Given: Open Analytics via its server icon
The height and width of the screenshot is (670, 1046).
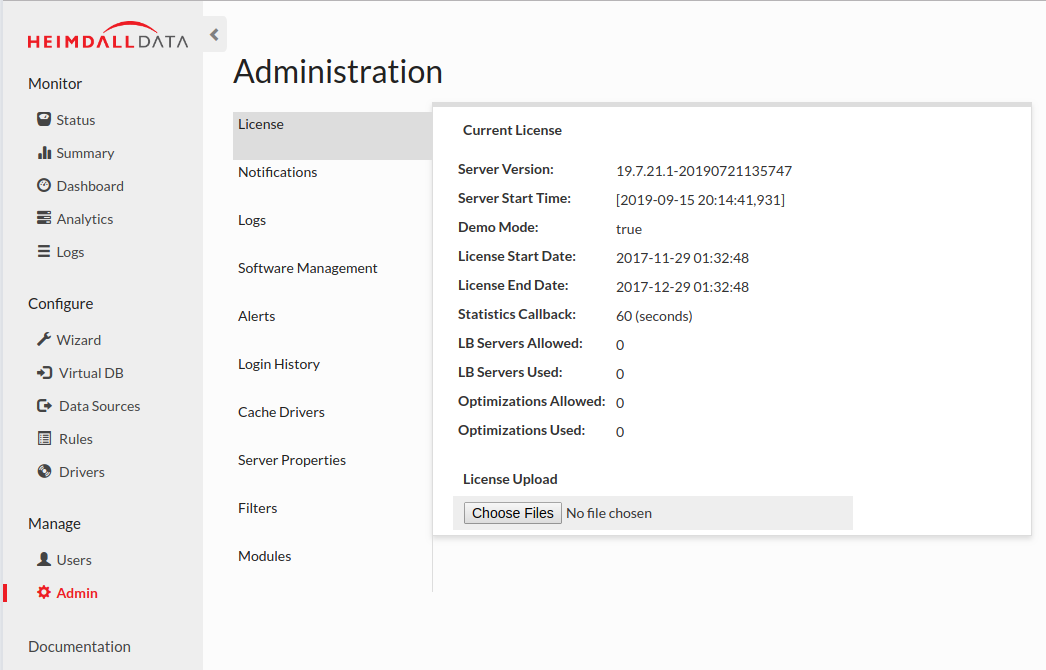Looking at the screenshot, I should tap(44, 219).
